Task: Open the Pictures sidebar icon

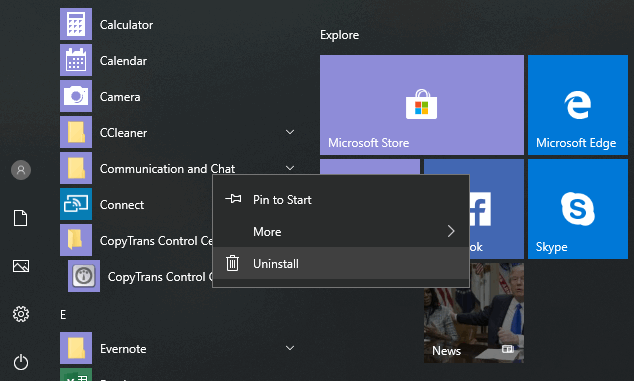Action: (21, 266)
